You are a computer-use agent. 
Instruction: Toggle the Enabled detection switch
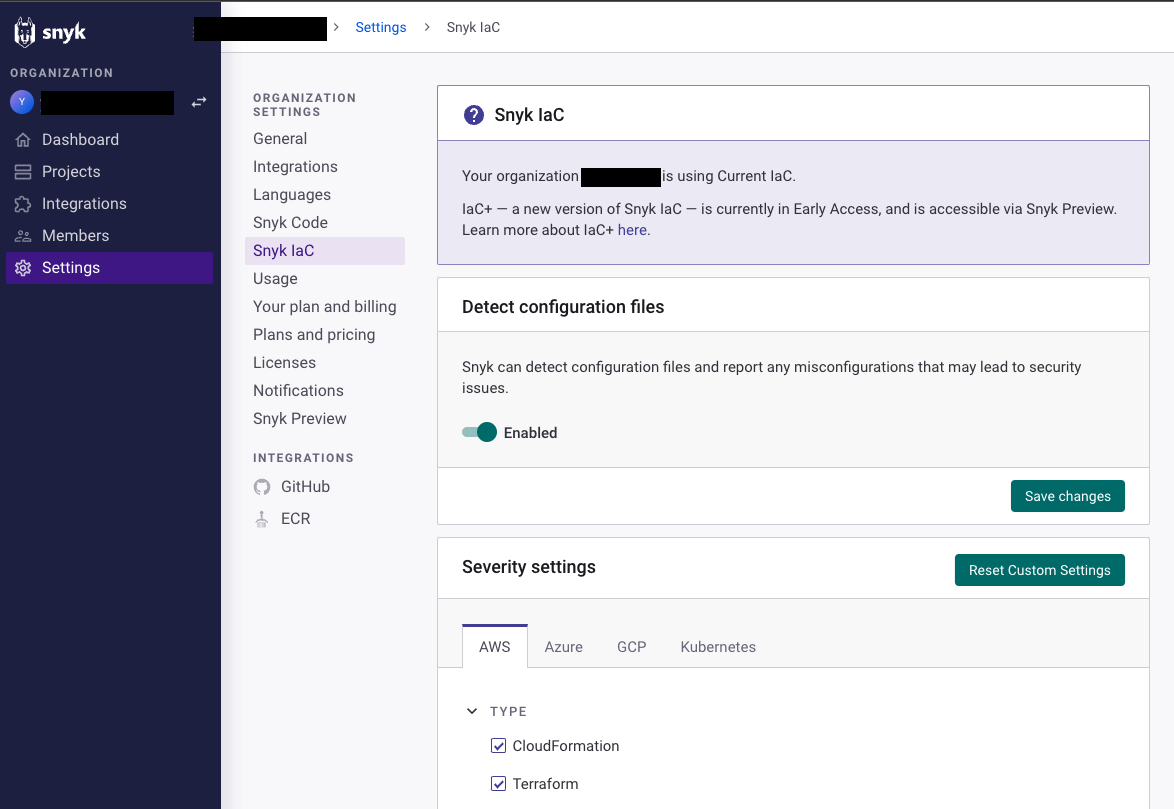coord(479,433)
